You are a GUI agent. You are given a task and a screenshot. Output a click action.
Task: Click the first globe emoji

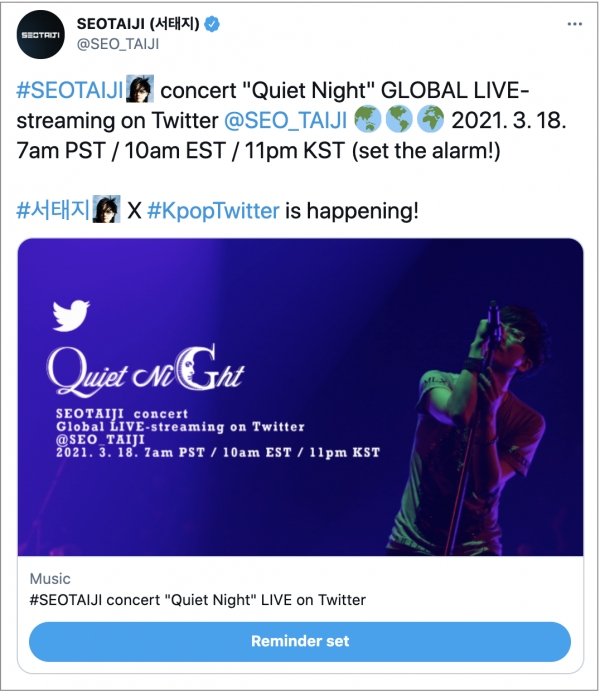[x=368, y=119]
